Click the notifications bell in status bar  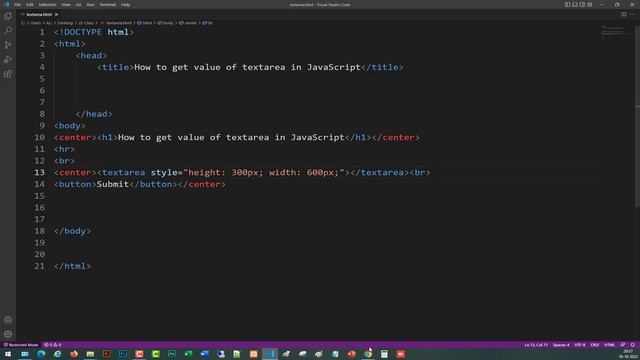coord(633,345)
